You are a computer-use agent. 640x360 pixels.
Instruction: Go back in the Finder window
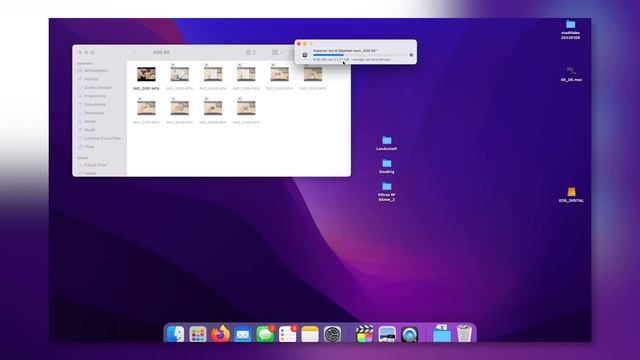point(136,52)
